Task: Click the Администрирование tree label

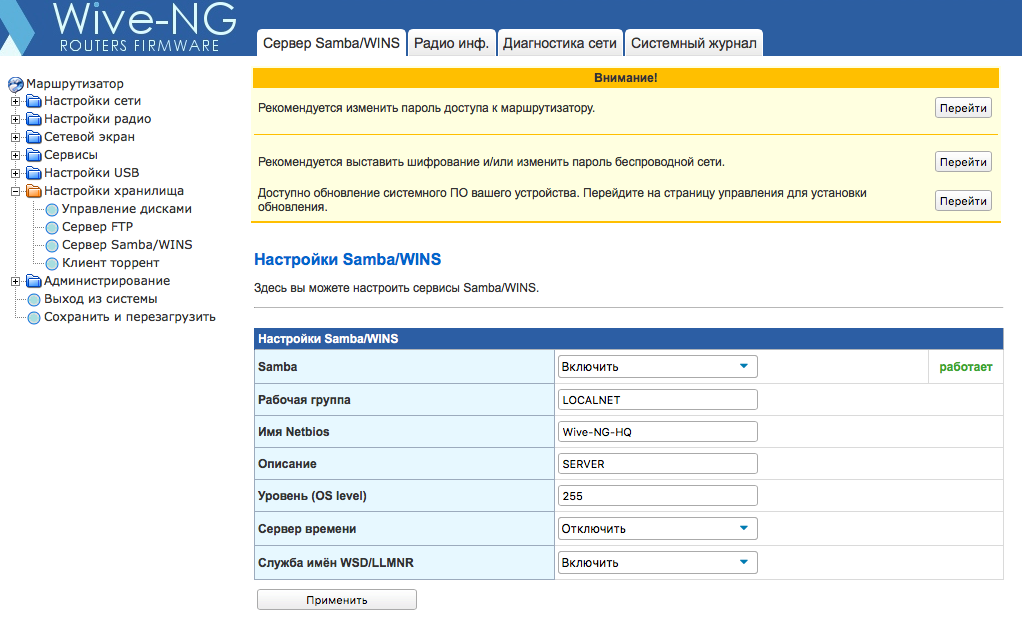Action: click(107, 281)
